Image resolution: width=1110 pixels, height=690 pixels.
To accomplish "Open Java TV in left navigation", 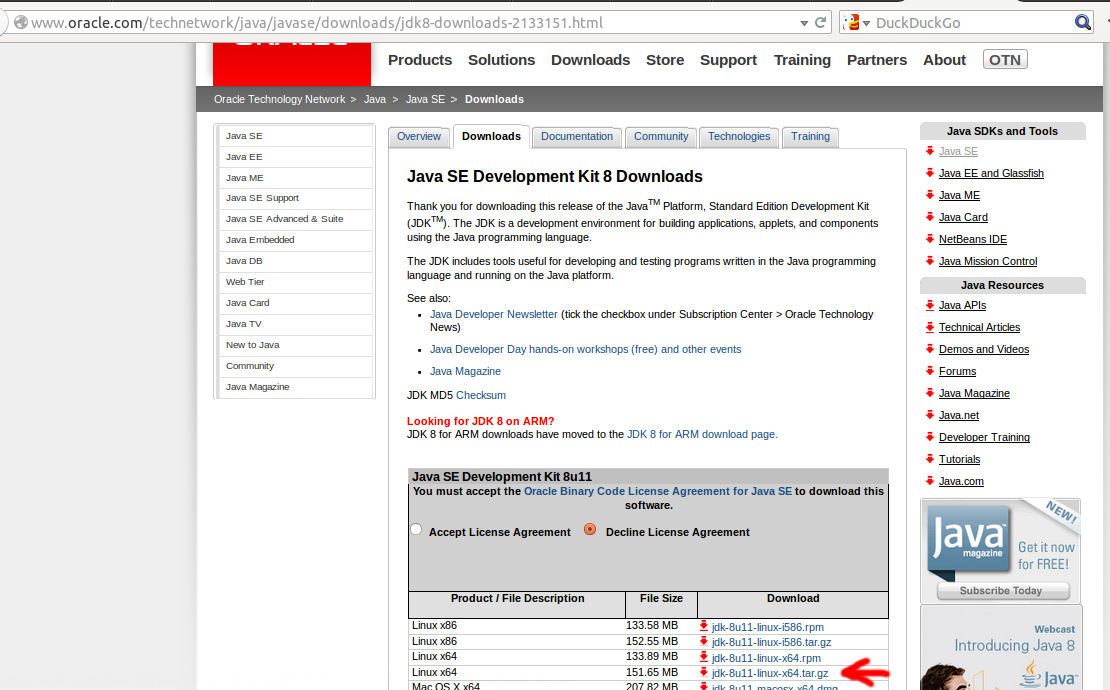I will [x=296, y=324].
